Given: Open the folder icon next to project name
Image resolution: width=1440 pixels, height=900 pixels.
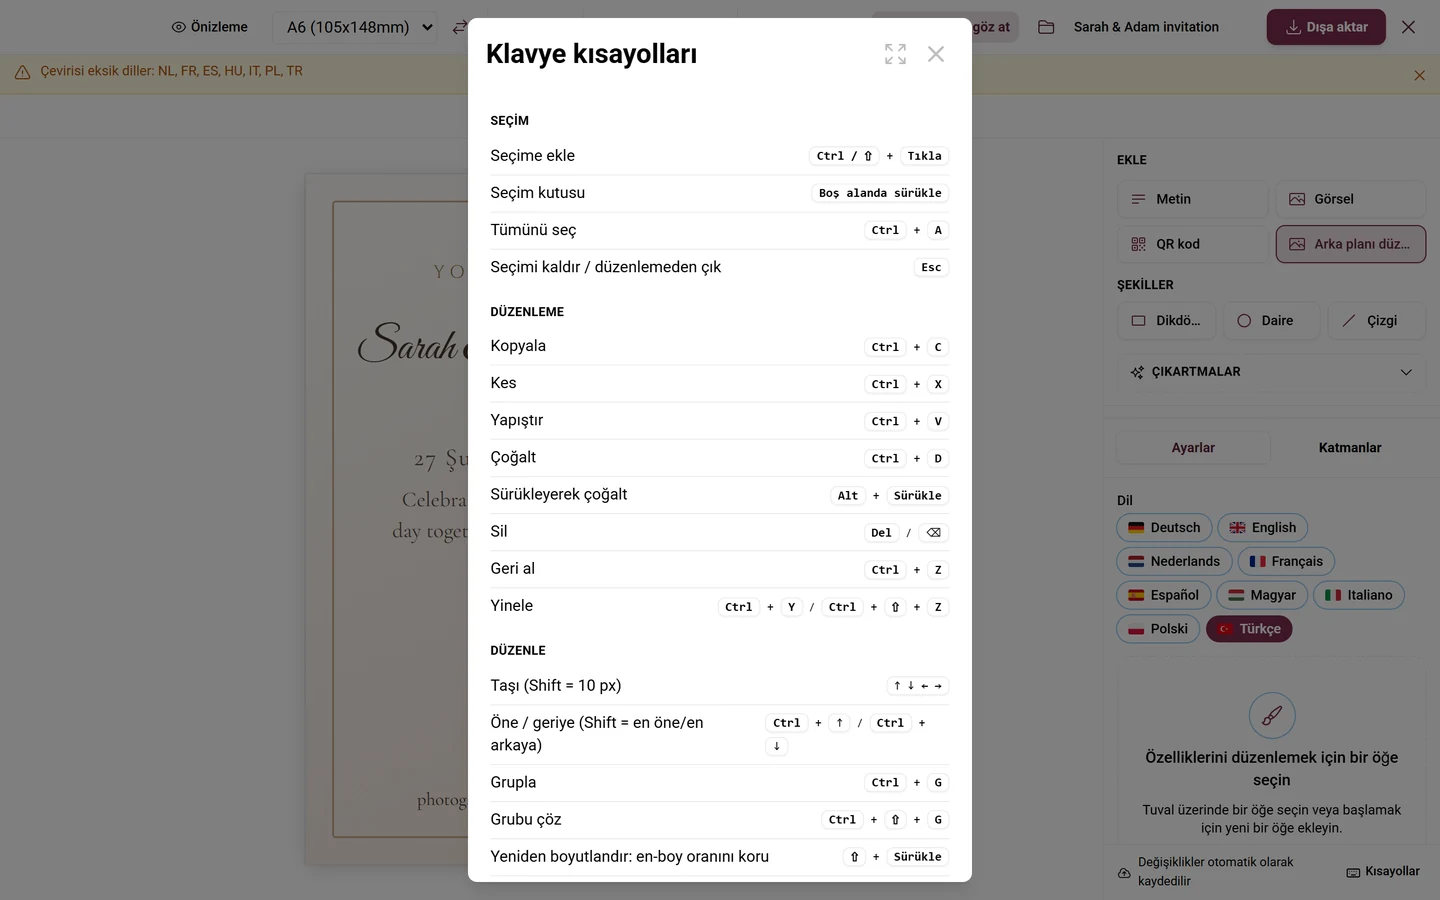Looking at the screenshot, I should pos(1046,27).
